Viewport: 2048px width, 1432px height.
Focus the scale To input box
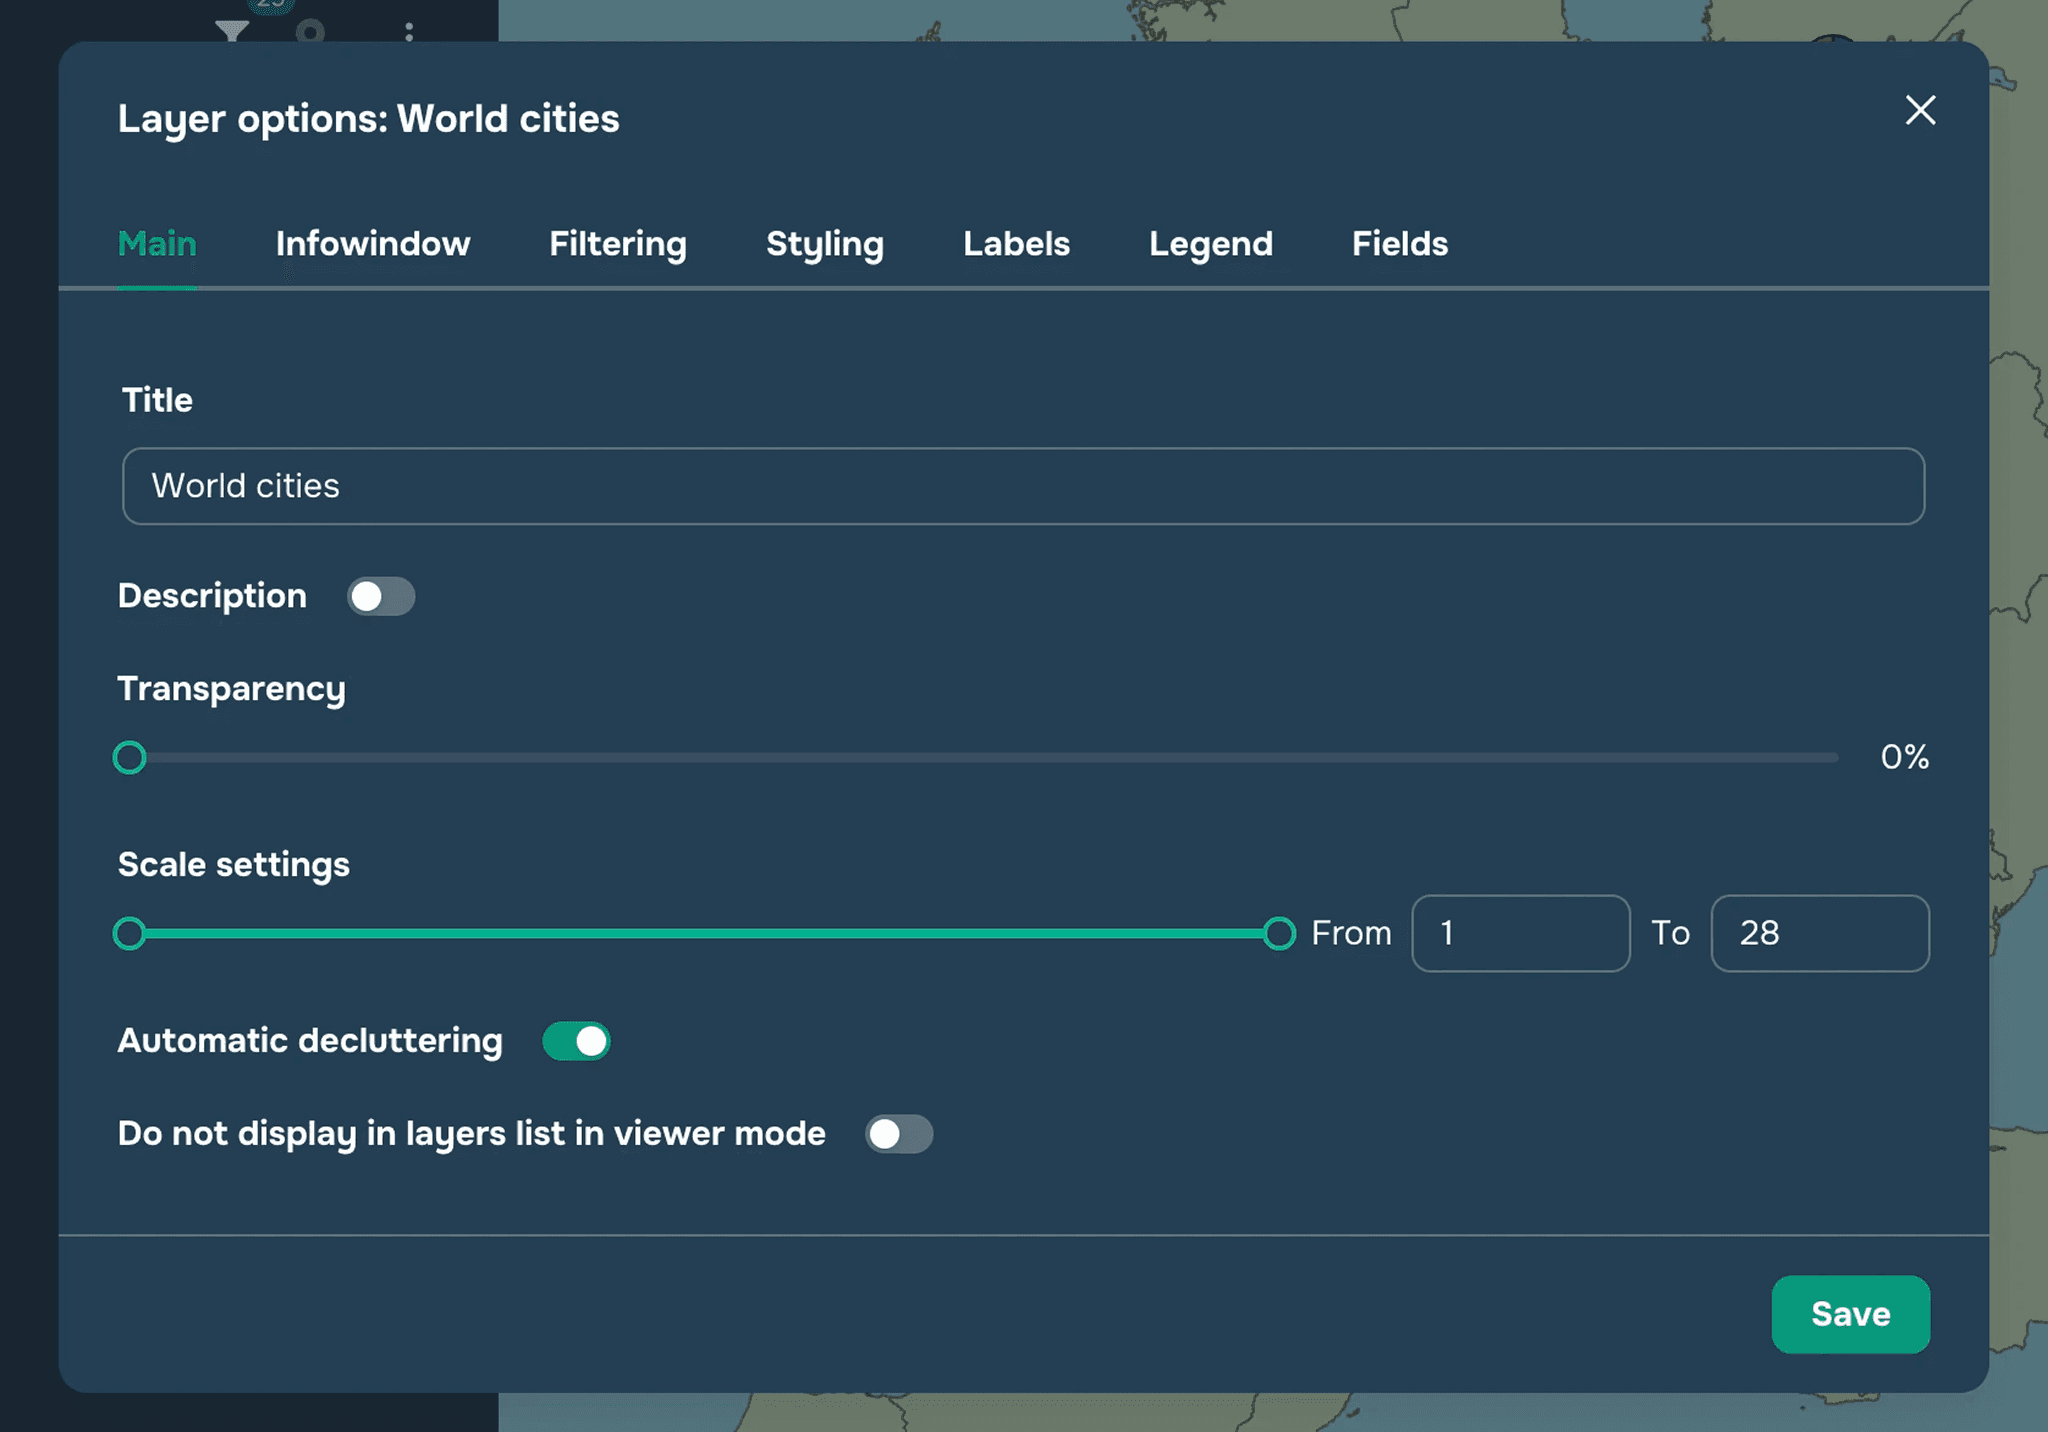(x=1819, y=933)
